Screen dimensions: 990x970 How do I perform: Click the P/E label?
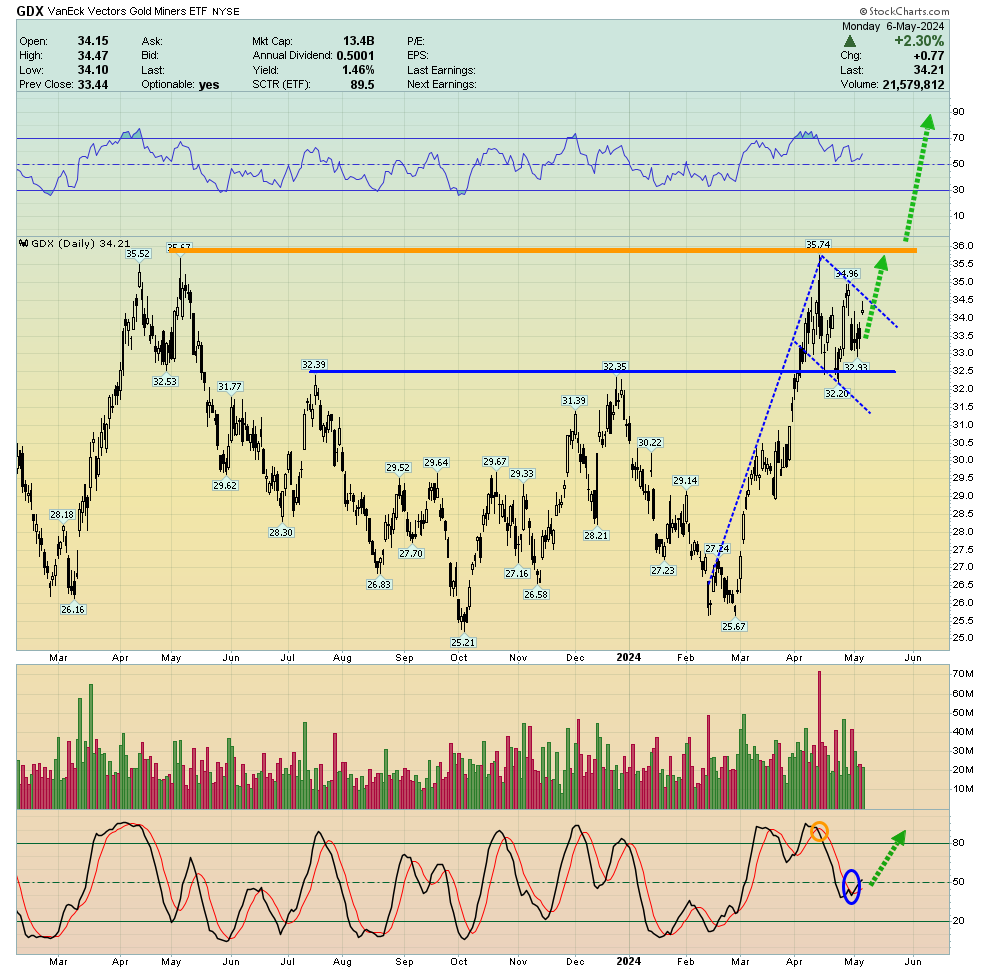pyautogui.click(x=415, y=41)
